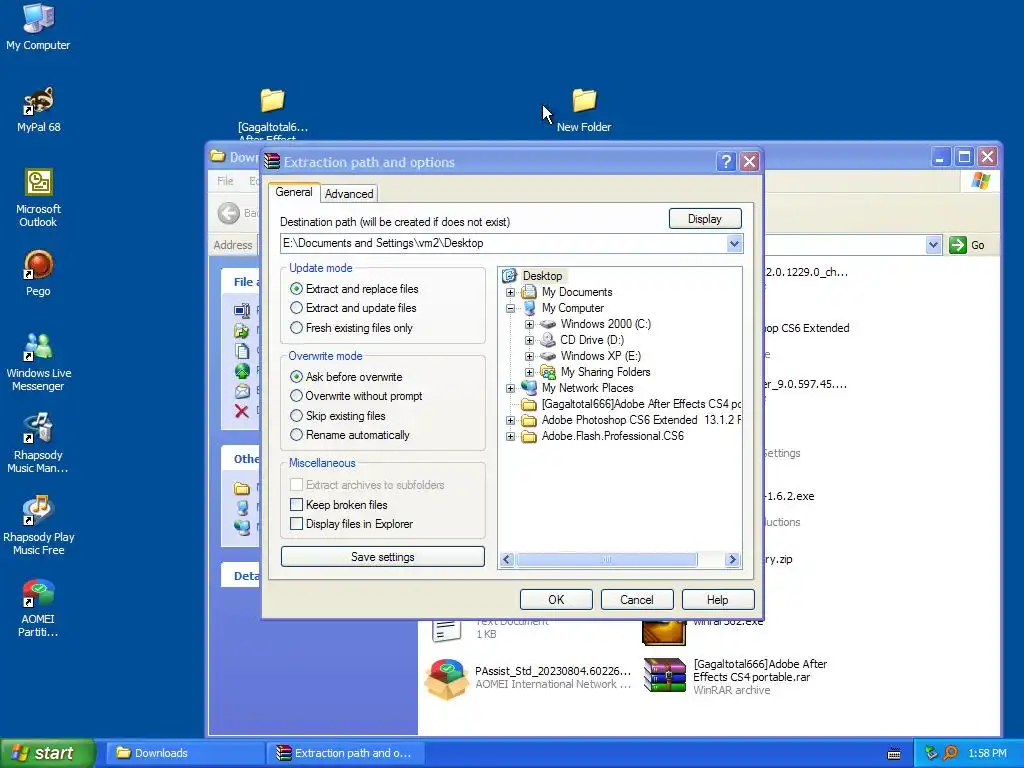Click the dialog's question mark help icon
The image size is (1024, 768).
pos(726,161)
